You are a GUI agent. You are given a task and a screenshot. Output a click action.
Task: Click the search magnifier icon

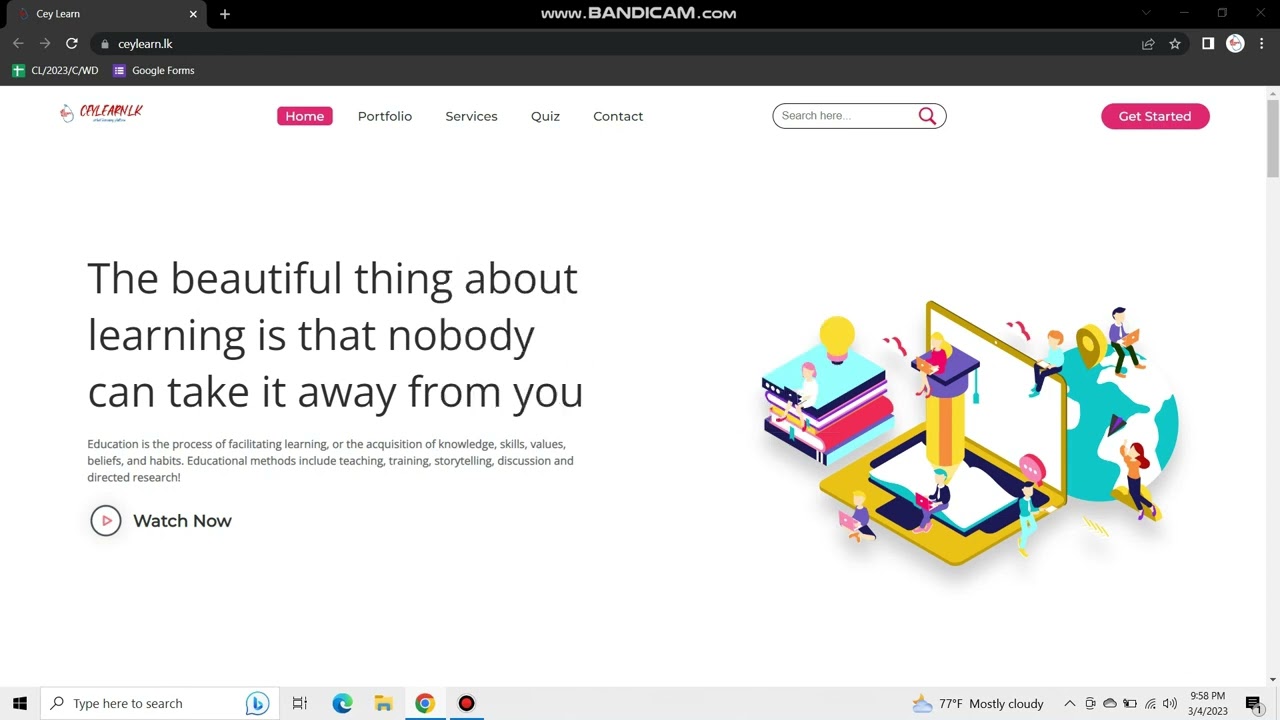coord(927,116)
